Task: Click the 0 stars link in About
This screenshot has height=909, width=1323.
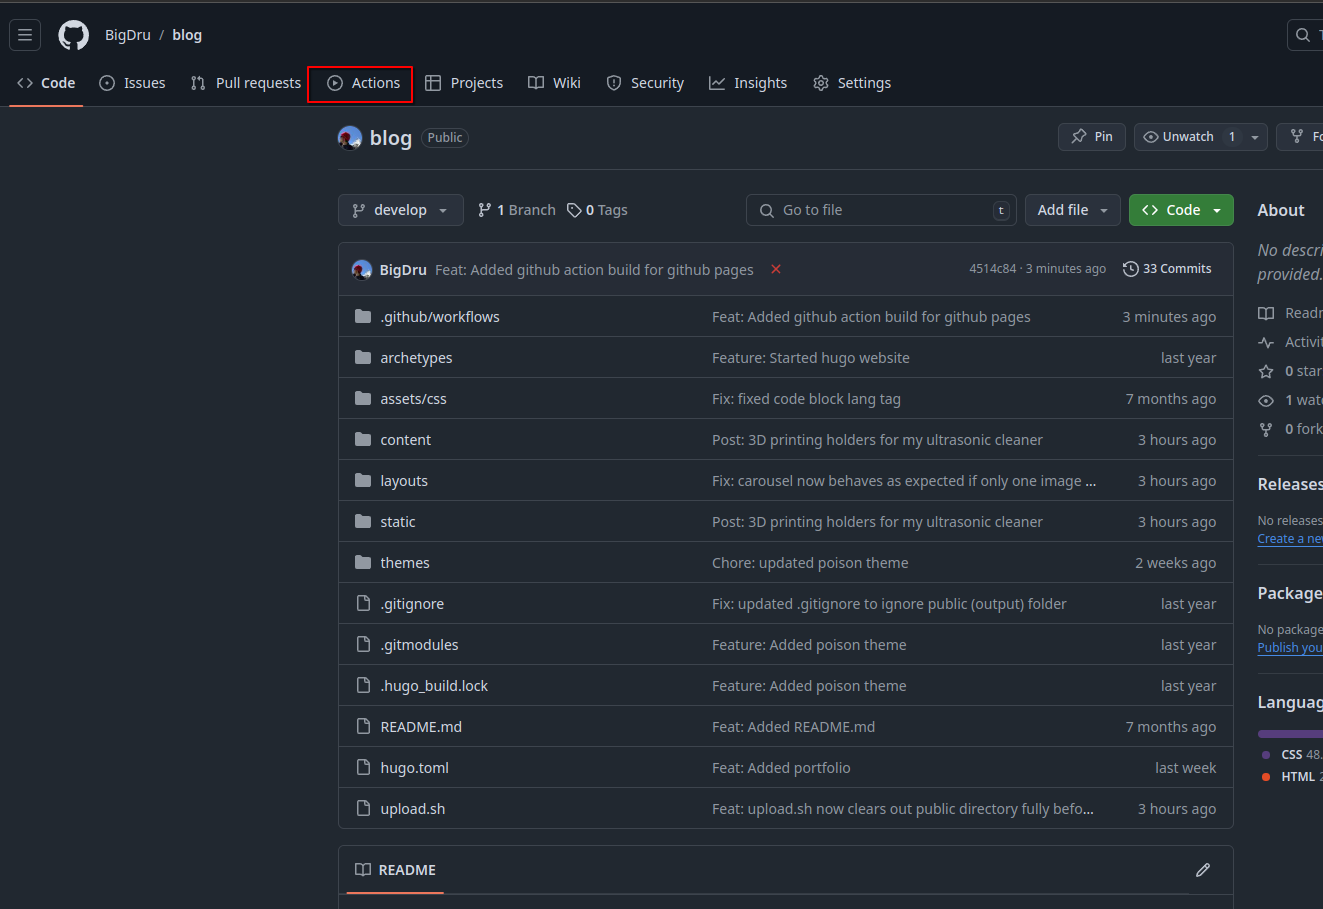Action: click(x=1292, y=371)
